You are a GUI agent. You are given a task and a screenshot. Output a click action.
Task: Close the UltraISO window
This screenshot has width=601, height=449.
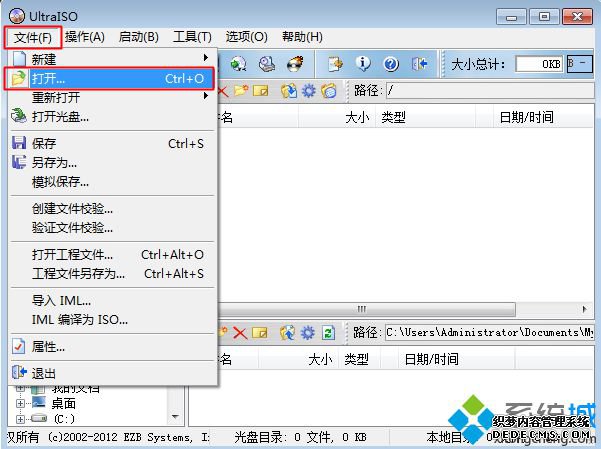coord(577,17)
